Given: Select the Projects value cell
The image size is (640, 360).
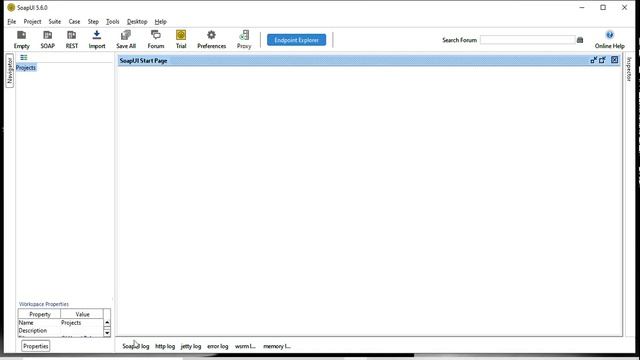Looking at the screenshot, I should tap(82, 322).
